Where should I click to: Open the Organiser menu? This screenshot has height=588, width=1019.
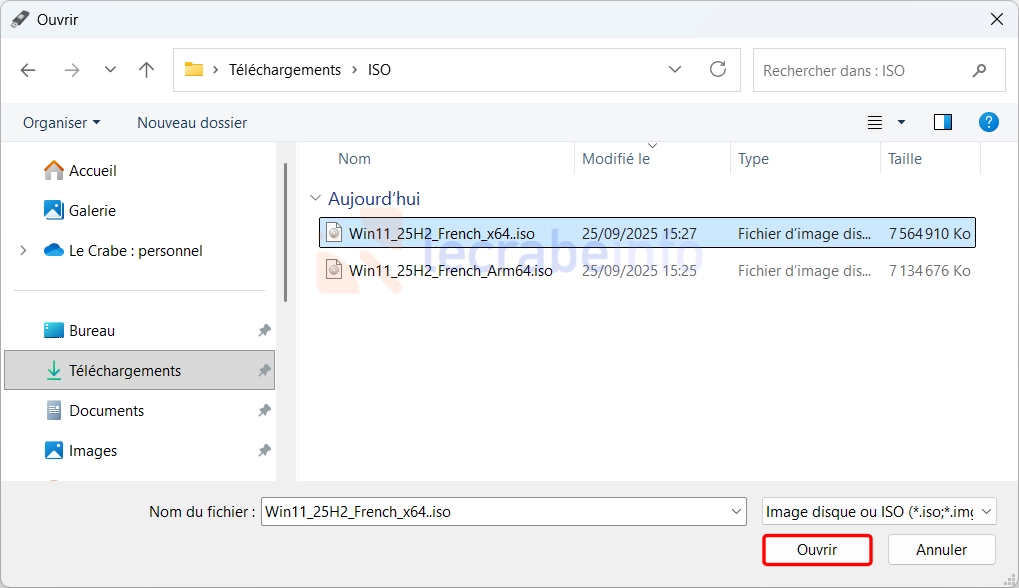pos(61,123)
